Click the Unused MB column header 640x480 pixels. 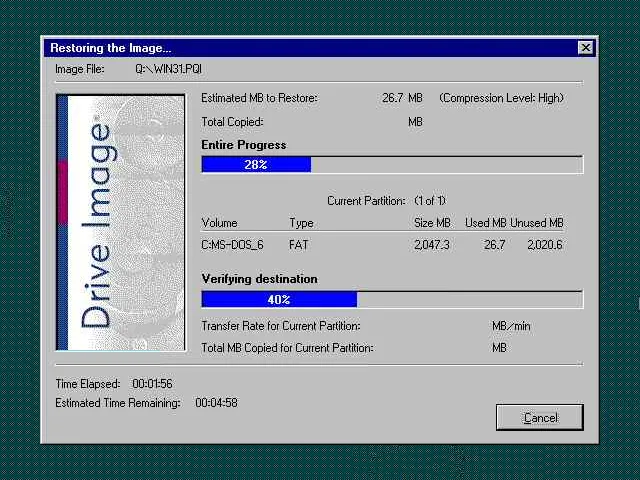click(537, 223)
